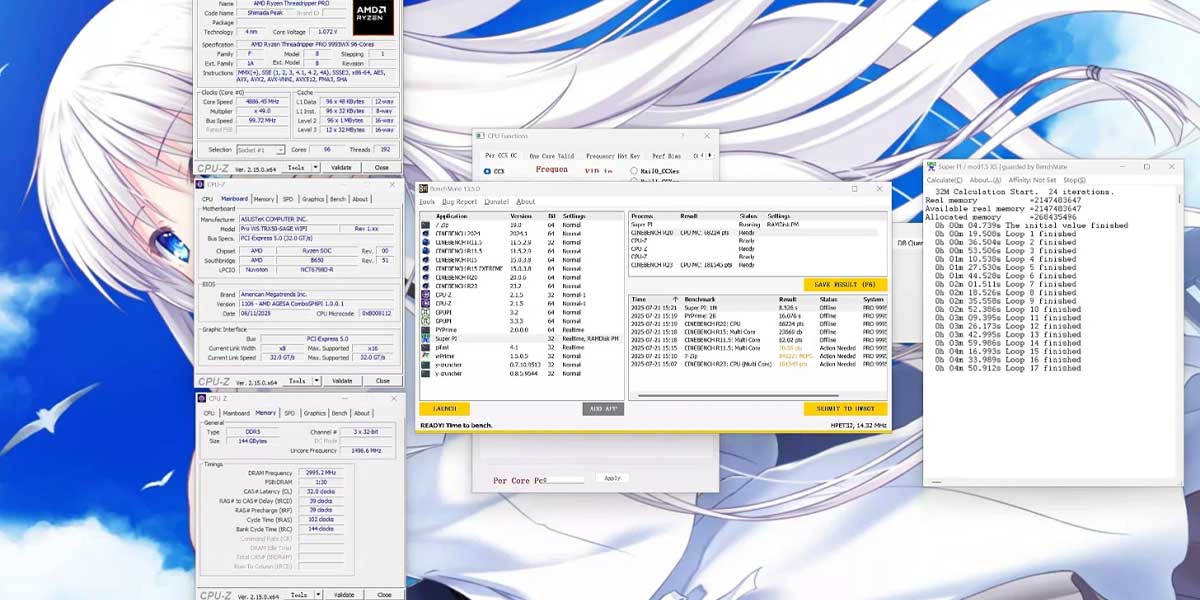Select the CINEBENCH 2024 app icon
Viewport: 1200px width, 600px height.
426,234
